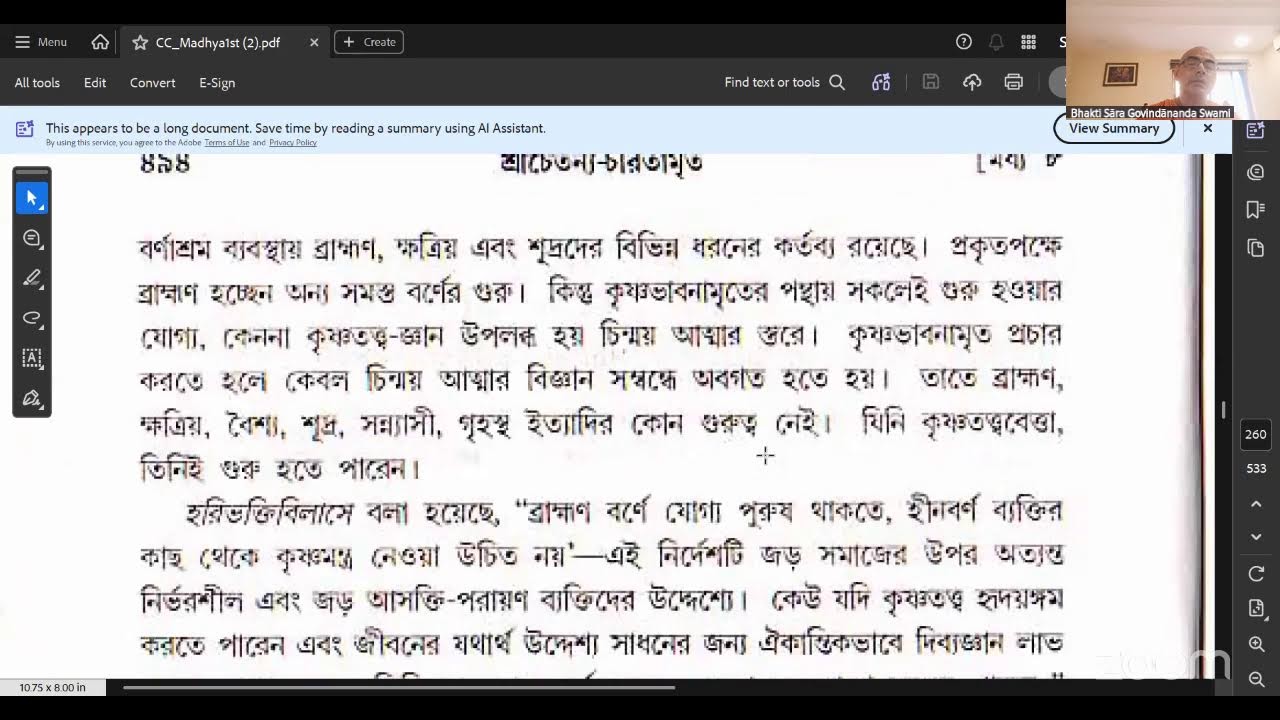
Task: Show the Comments panel icon
Action: 1256,172
